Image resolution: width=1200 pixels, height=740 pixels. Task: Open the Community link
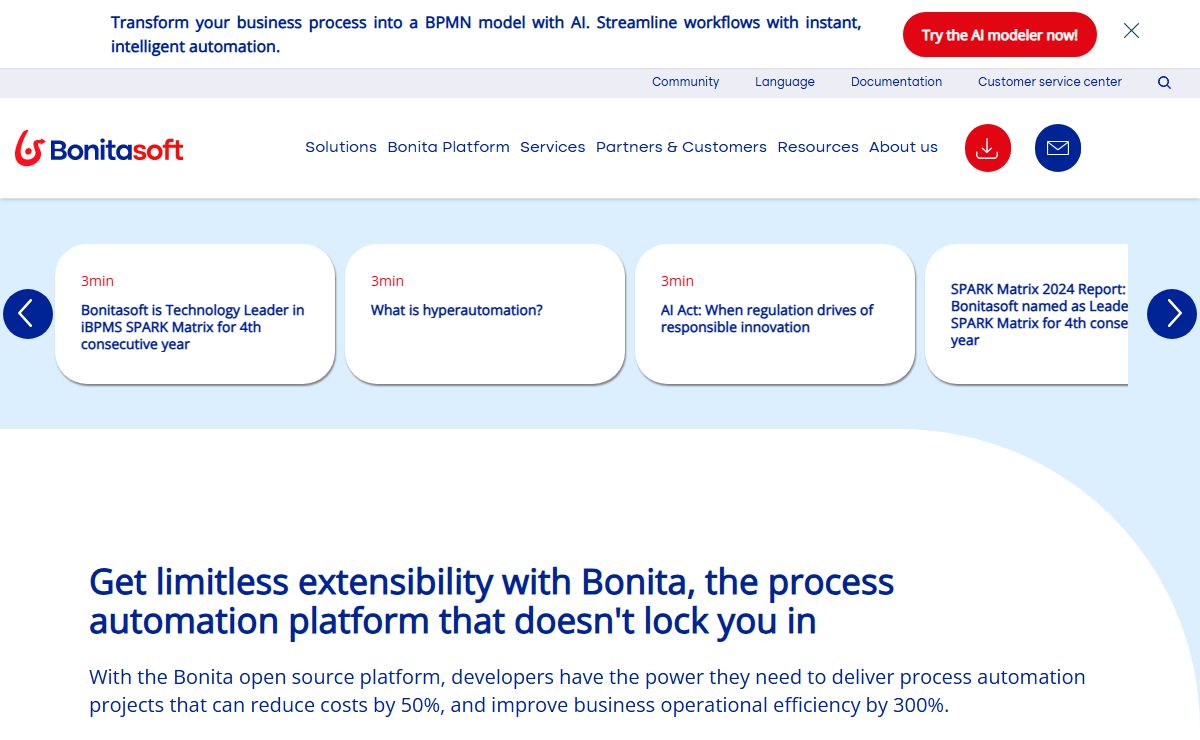pos(685,82)
